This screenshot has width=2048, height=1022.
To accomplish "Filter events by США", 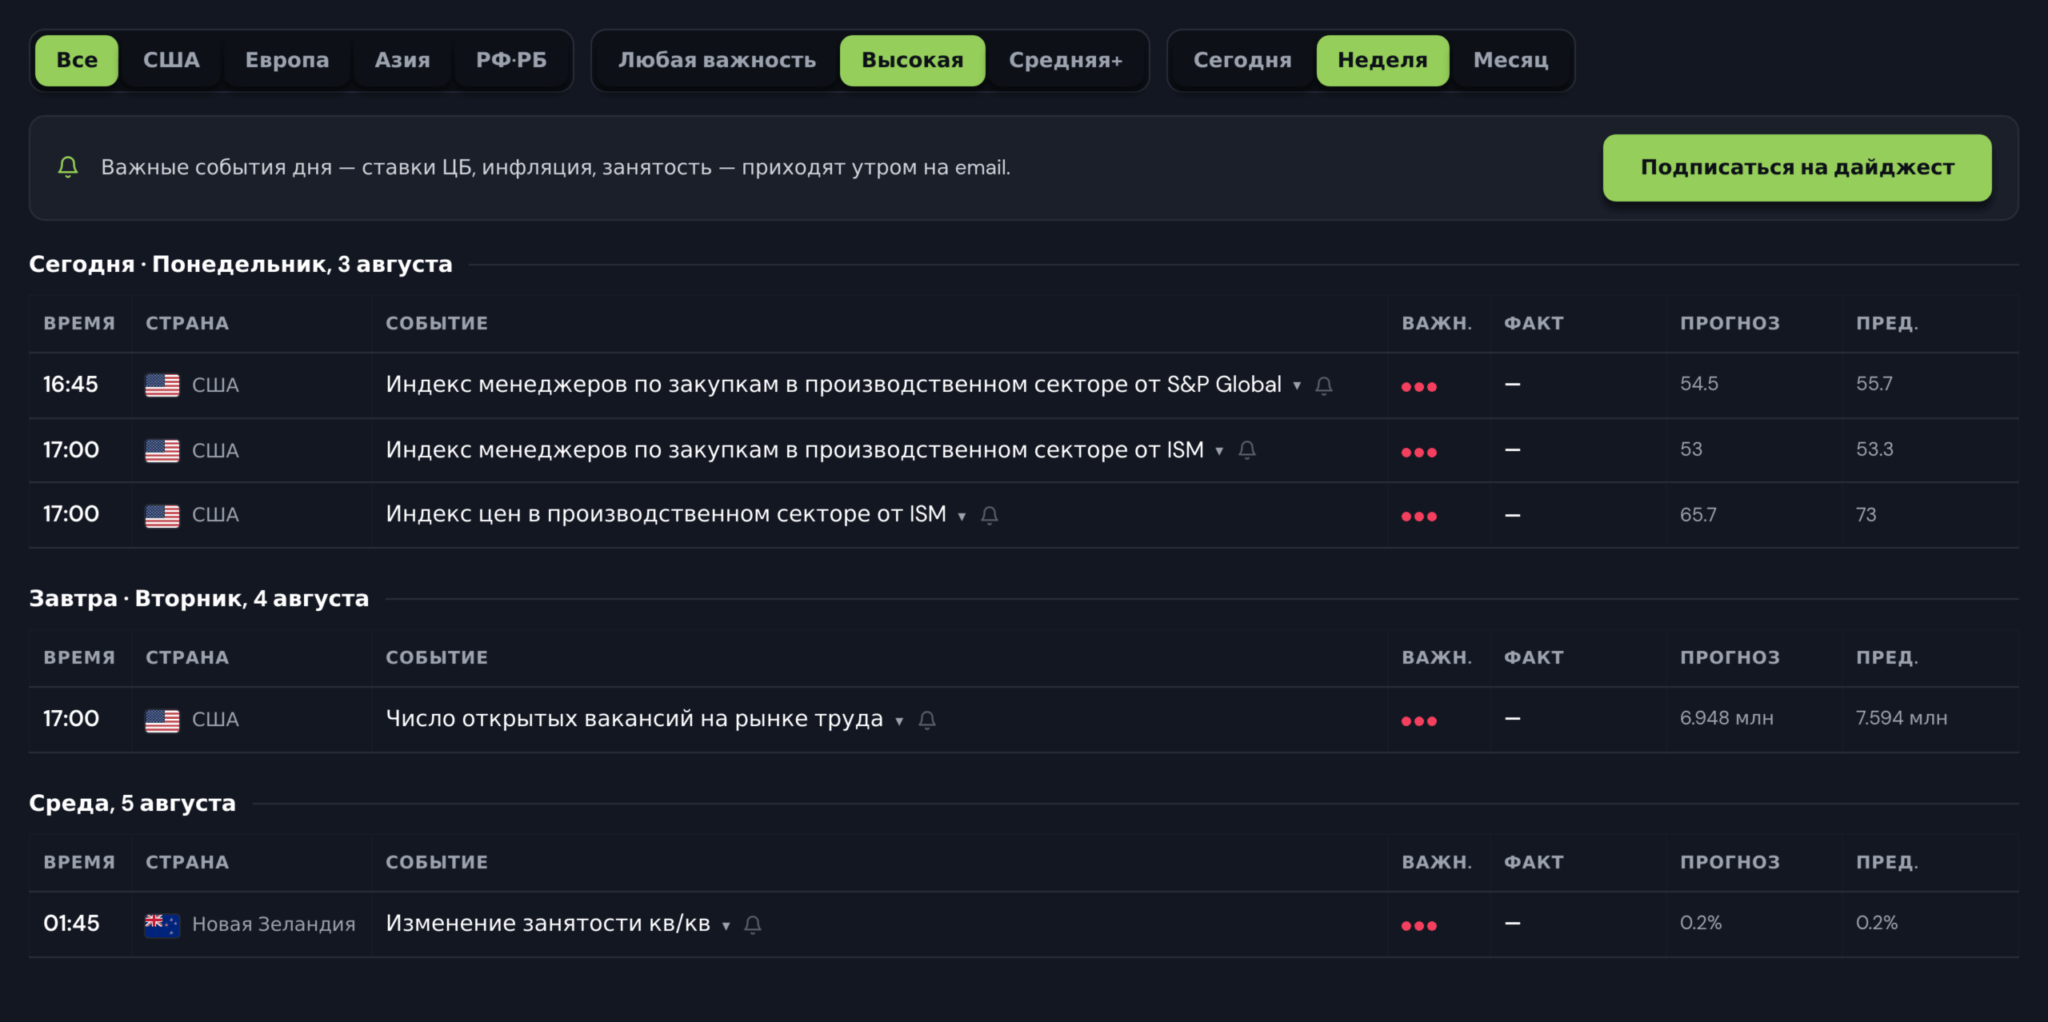I will point(171,60).
